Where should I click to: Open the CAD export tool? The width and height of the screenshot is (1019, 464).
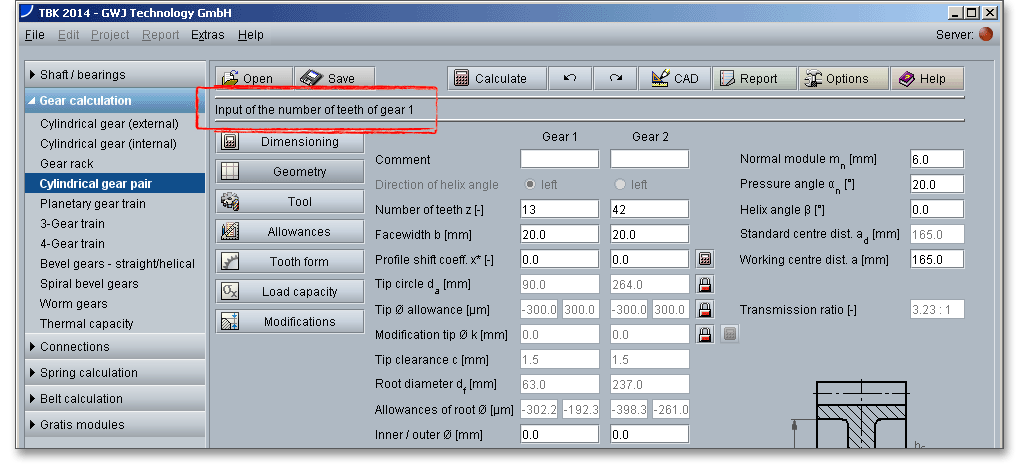click(x=674, y=79)
